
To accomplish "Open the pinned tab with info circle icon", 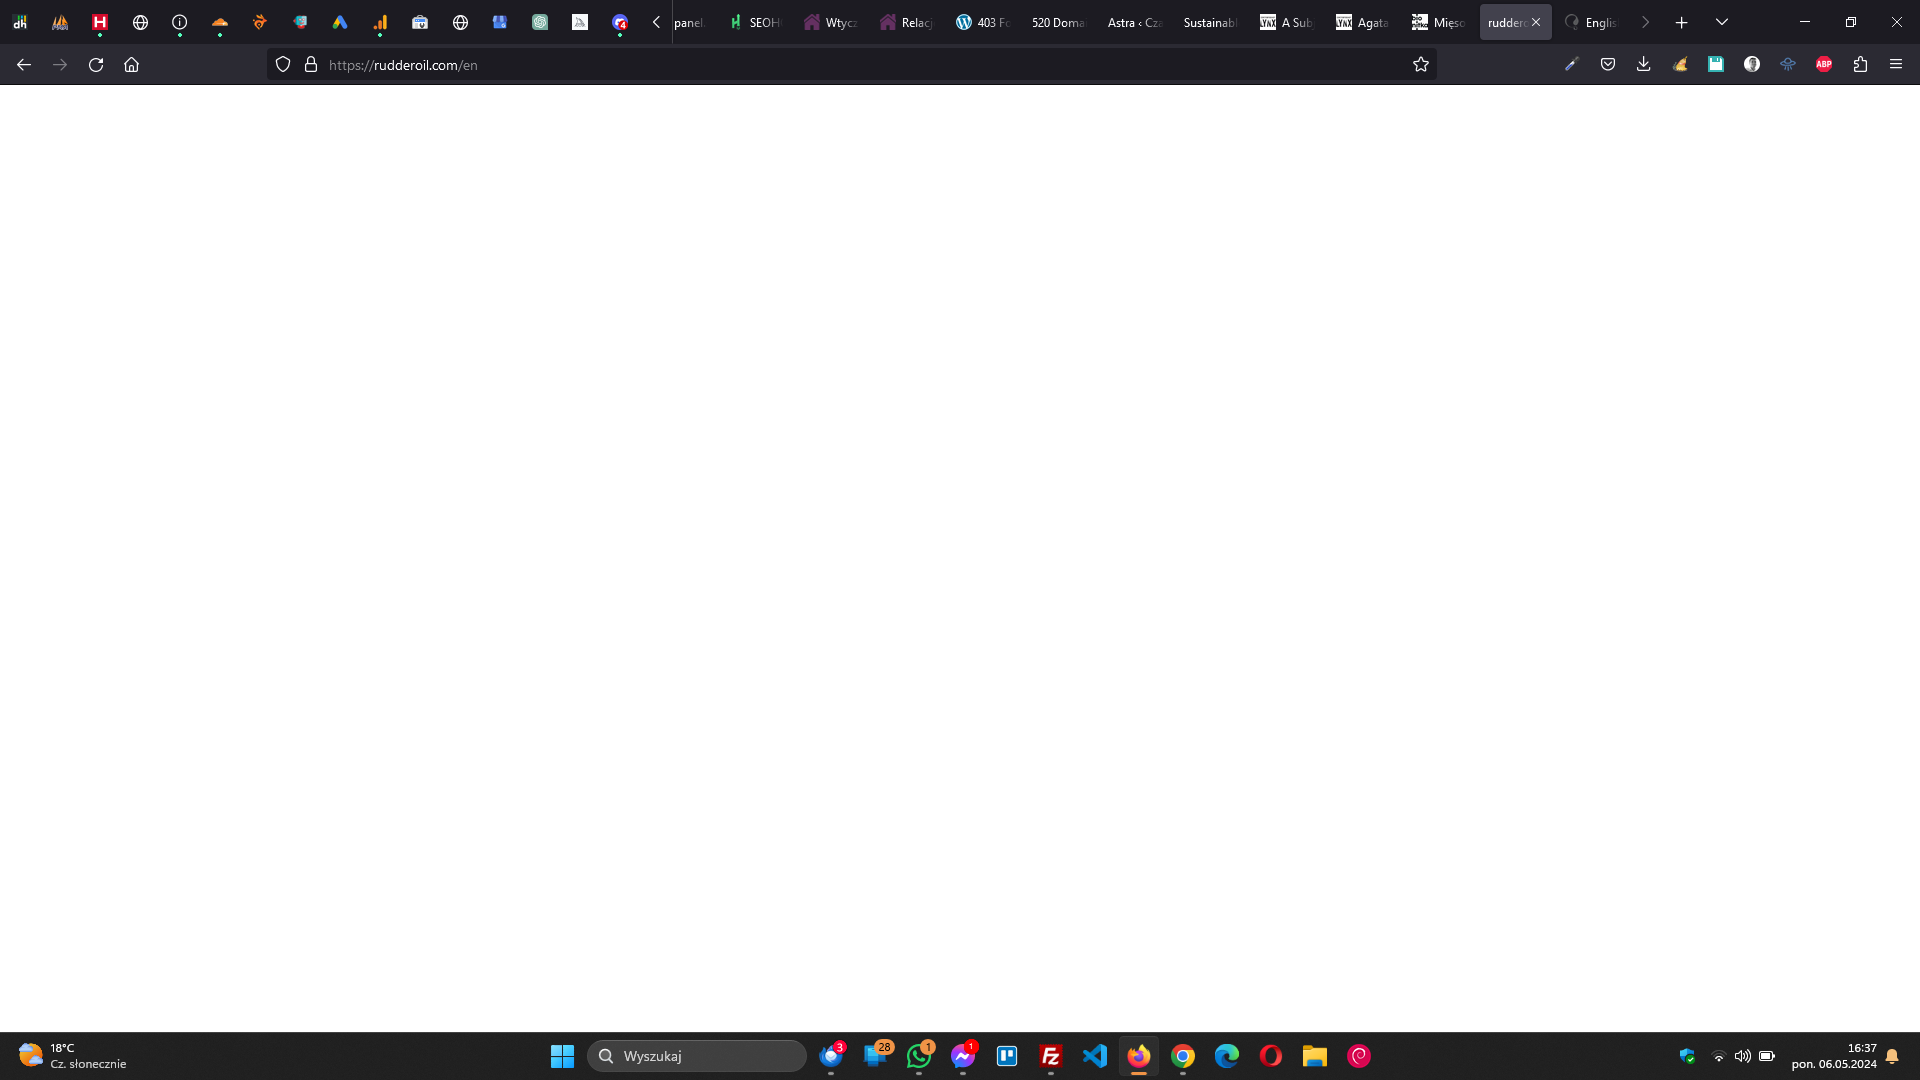I will pyautogui.click(x=180, y=22).
